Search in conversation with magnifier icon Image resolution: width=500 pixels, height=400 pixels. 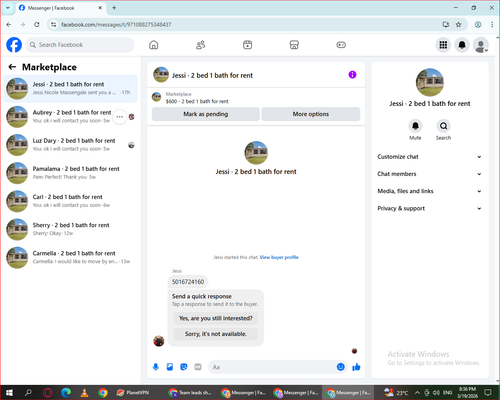[443, 126]
